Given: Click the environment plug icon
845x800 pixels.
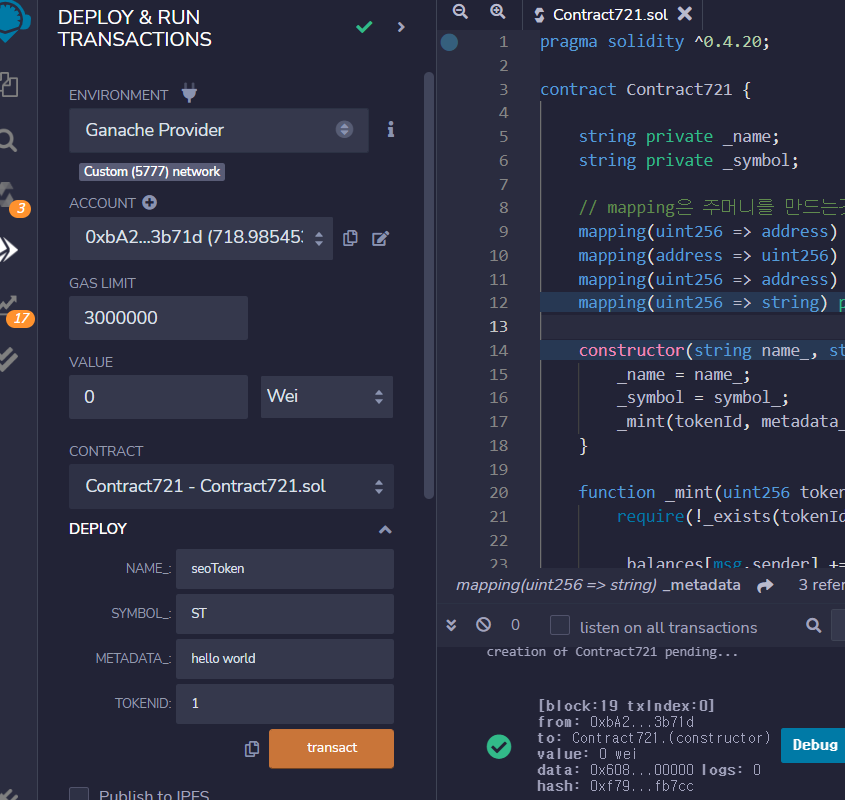Looking at the screenshot, I should (189, 93).
